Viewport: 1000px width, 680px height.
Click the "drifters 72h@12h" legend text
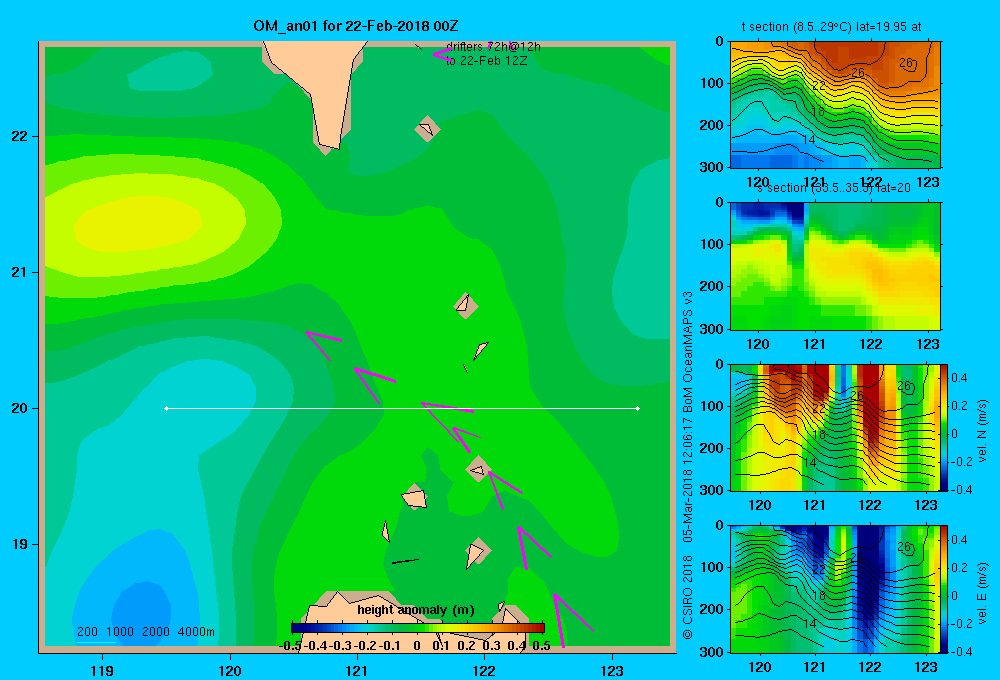pos(493,47)
